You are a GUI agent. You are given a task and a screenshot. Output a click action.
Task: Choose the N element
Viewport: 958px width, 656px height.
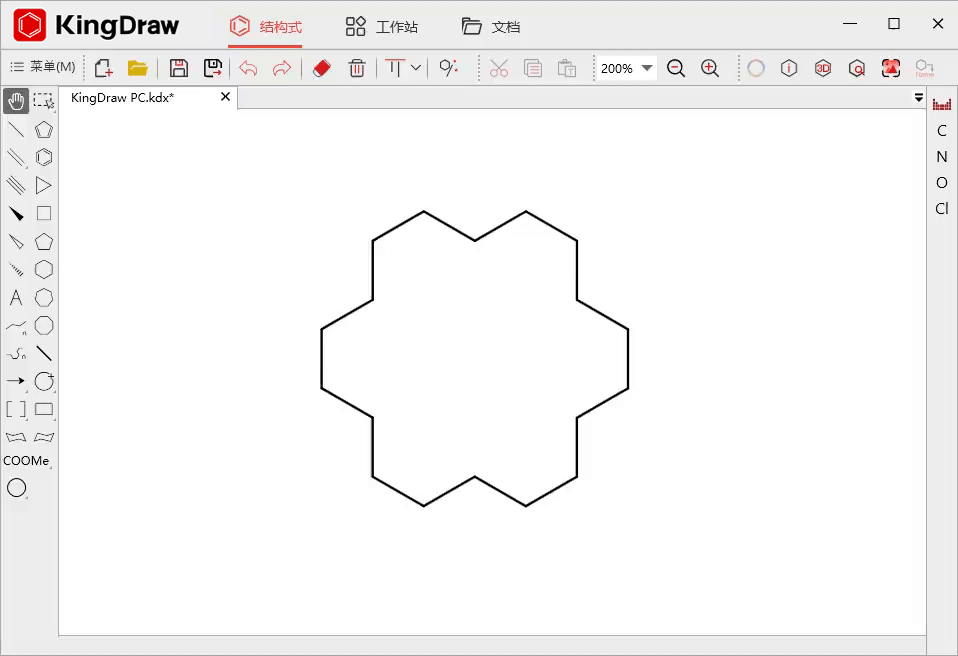[942, 156]
